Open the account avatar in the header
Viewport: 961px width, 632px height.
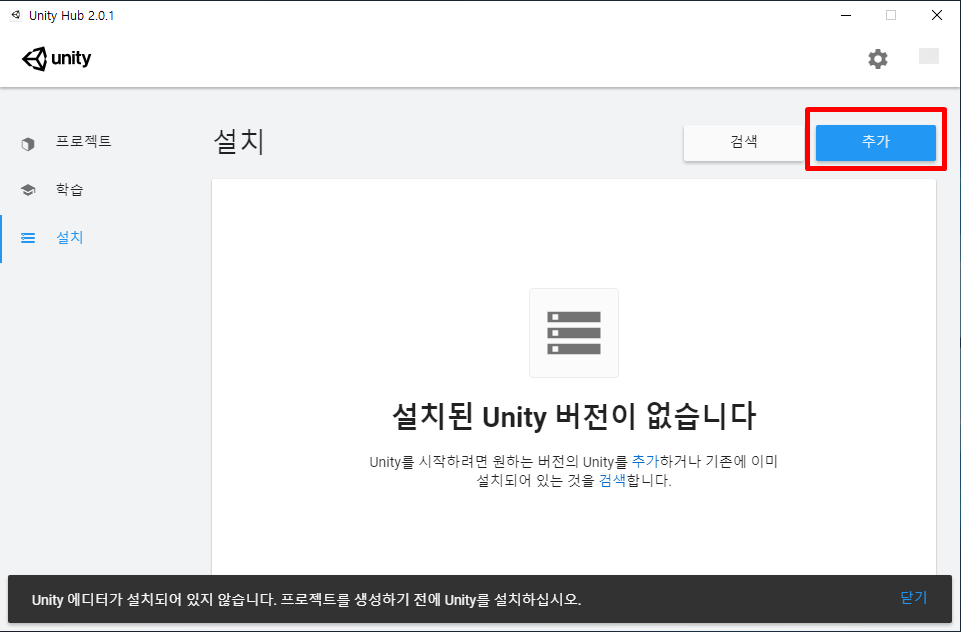point(929,56)
